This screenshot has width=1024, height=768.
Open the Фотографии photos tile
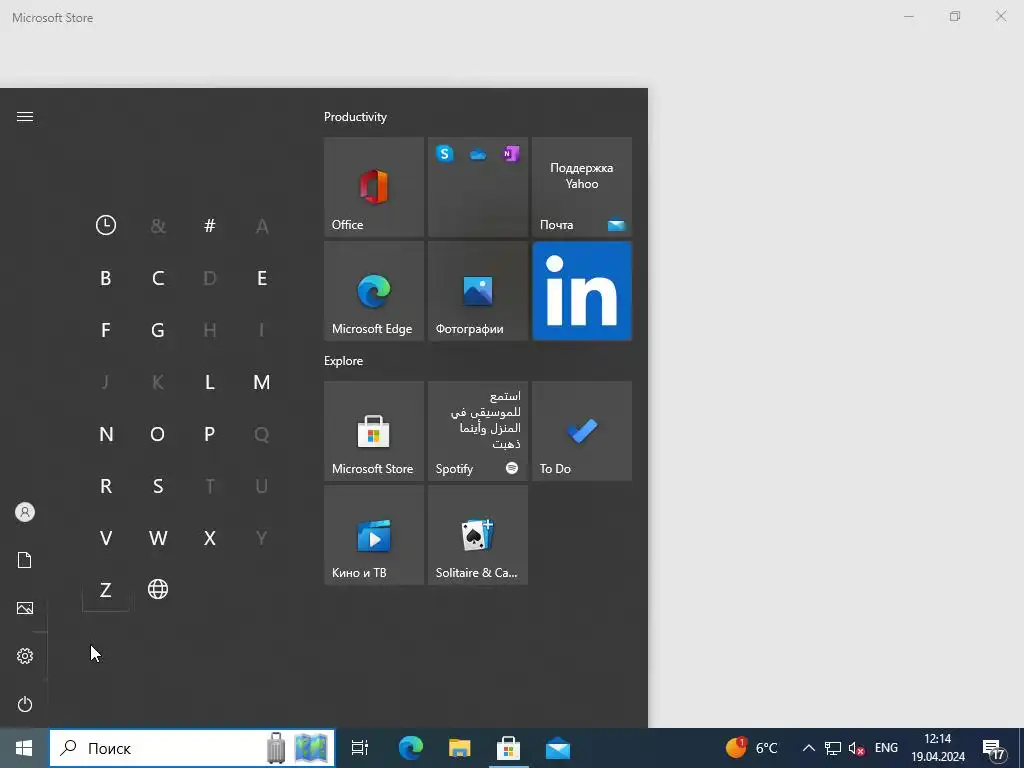click(x=478, y=291)
